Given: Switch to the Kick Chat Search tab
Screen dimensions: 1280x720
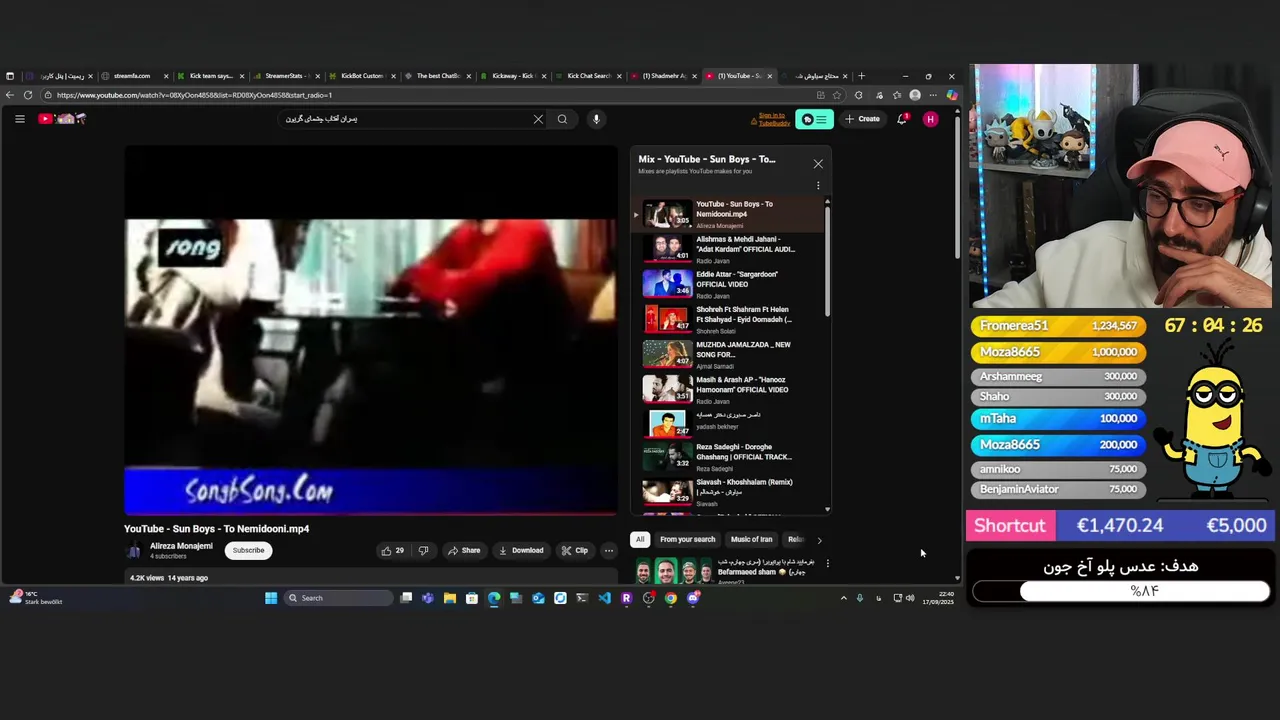Looking at the screenshot, I should tap(588, 76).
